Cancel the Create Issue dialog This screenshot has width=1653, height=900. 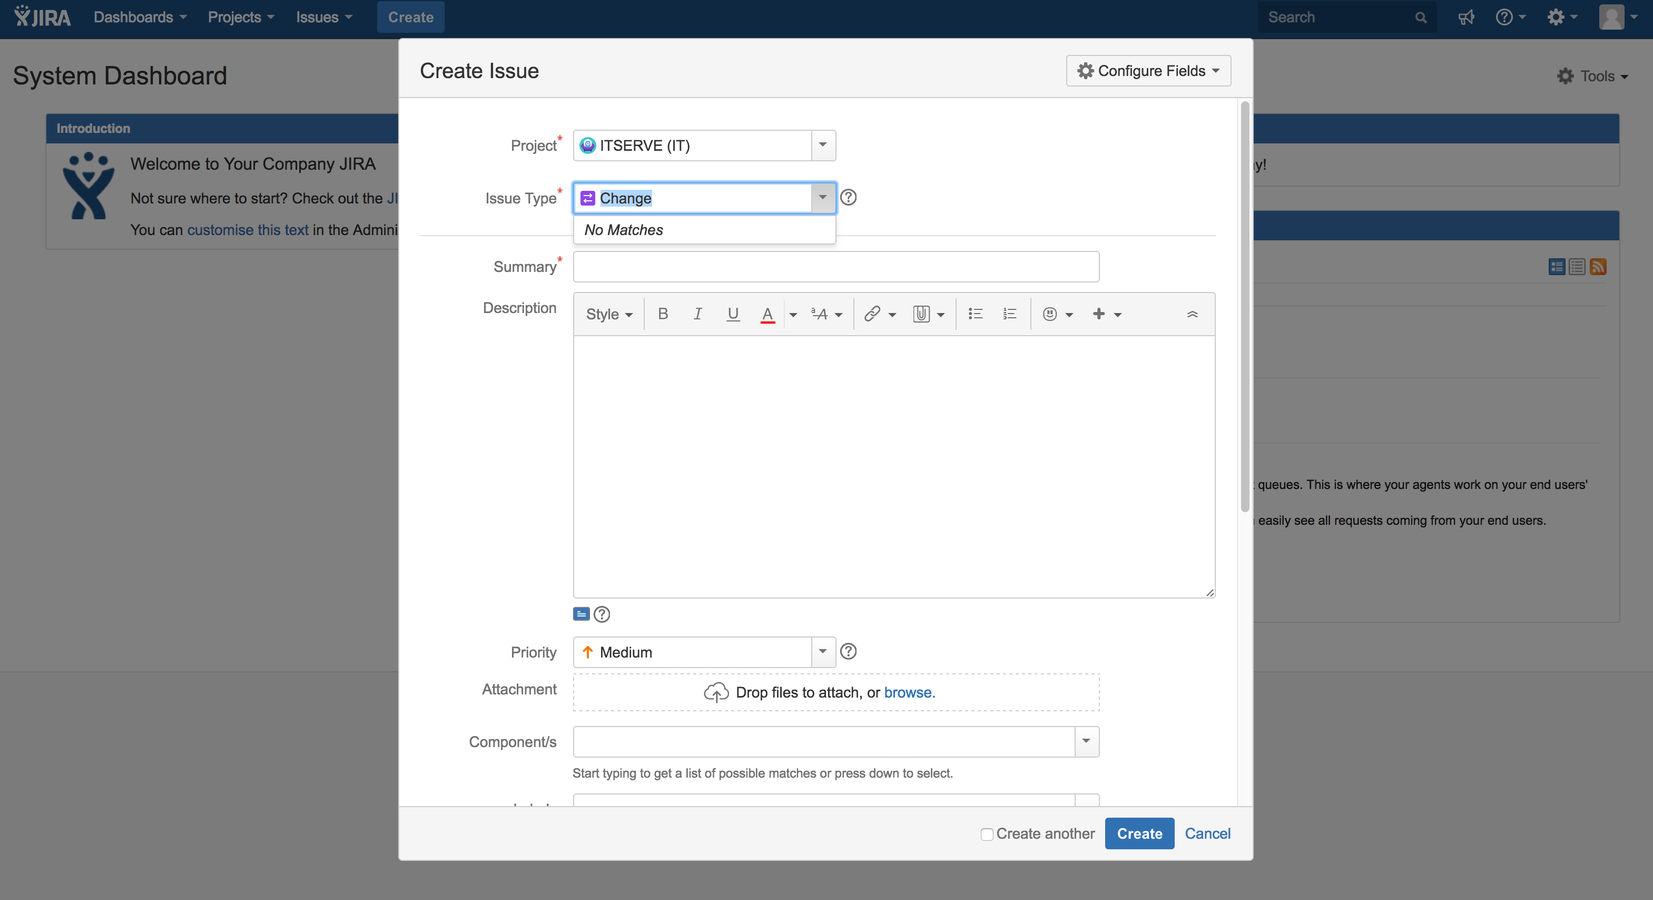1207,834
